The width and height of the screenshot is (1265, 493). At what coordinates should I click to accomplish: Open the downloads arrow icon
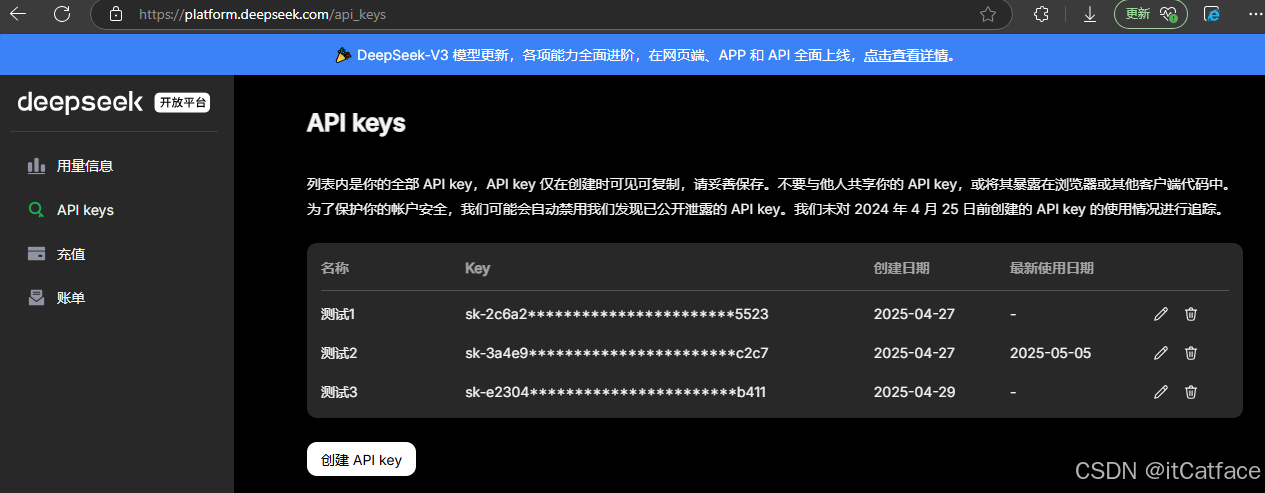point(1090,14)
